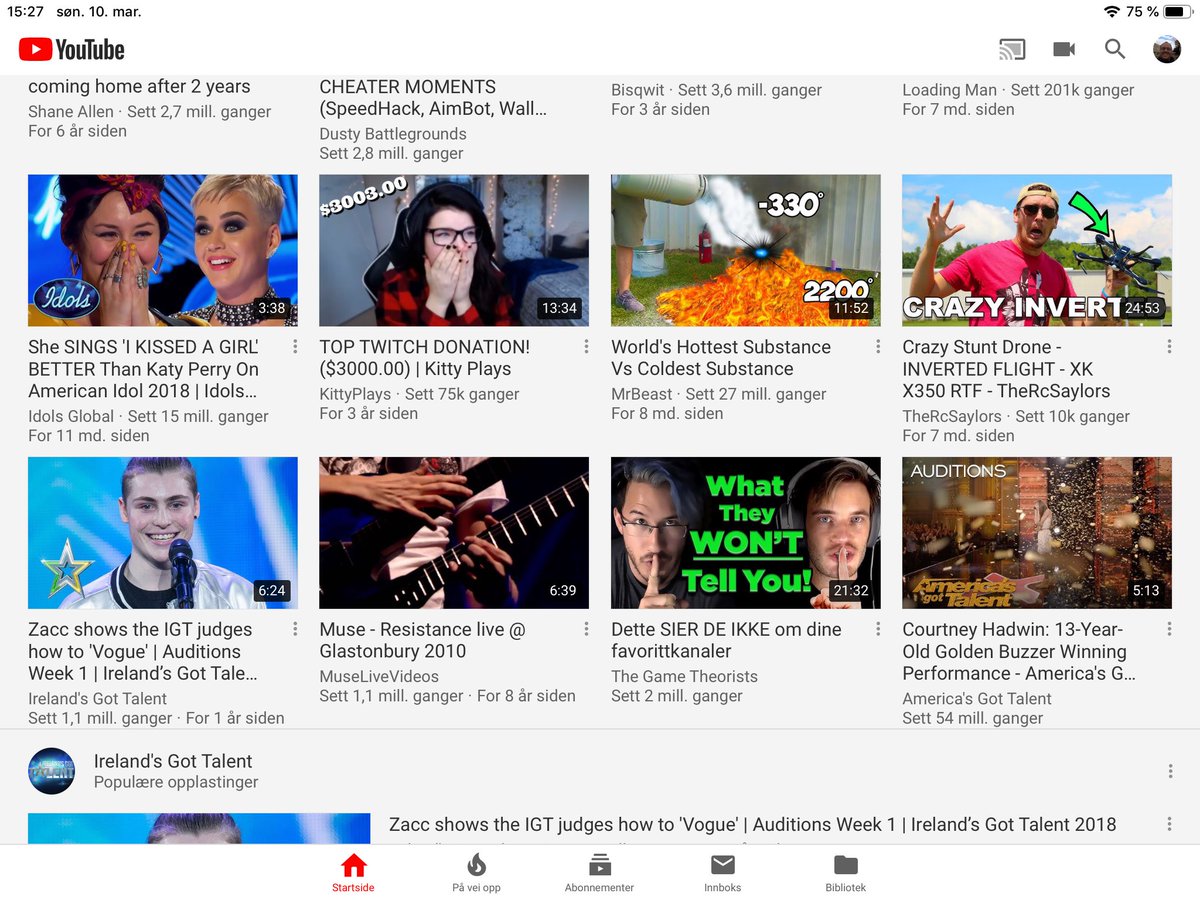Tap the KittyPlays channel info
The width and height of the screenshot is (1200, 900).
pos(420,404)
